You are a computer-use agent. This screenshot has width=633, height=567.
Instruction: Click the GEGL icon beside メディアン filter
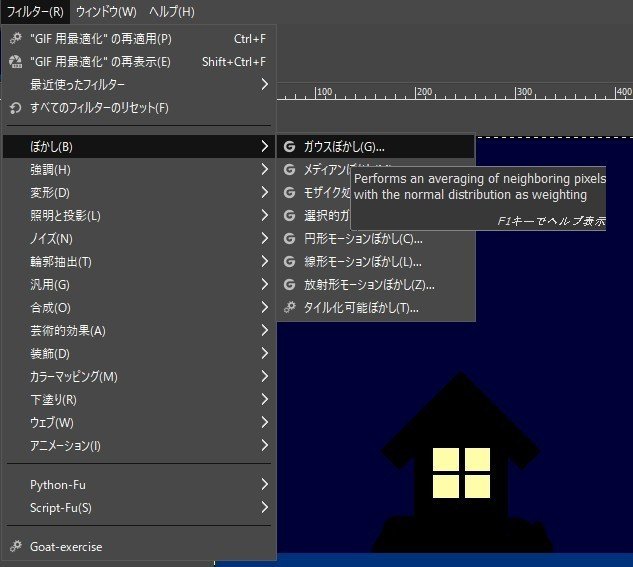pyautogui.click(x=289, y=169)
